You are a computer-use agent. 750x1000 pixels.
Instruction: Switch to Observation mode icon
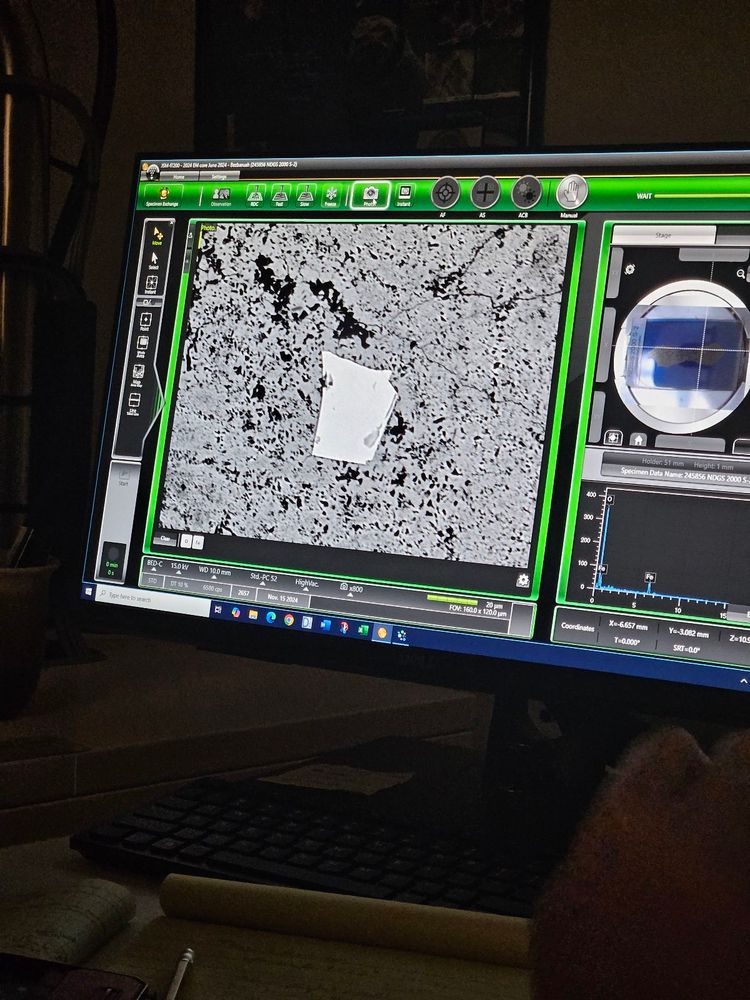221,196
